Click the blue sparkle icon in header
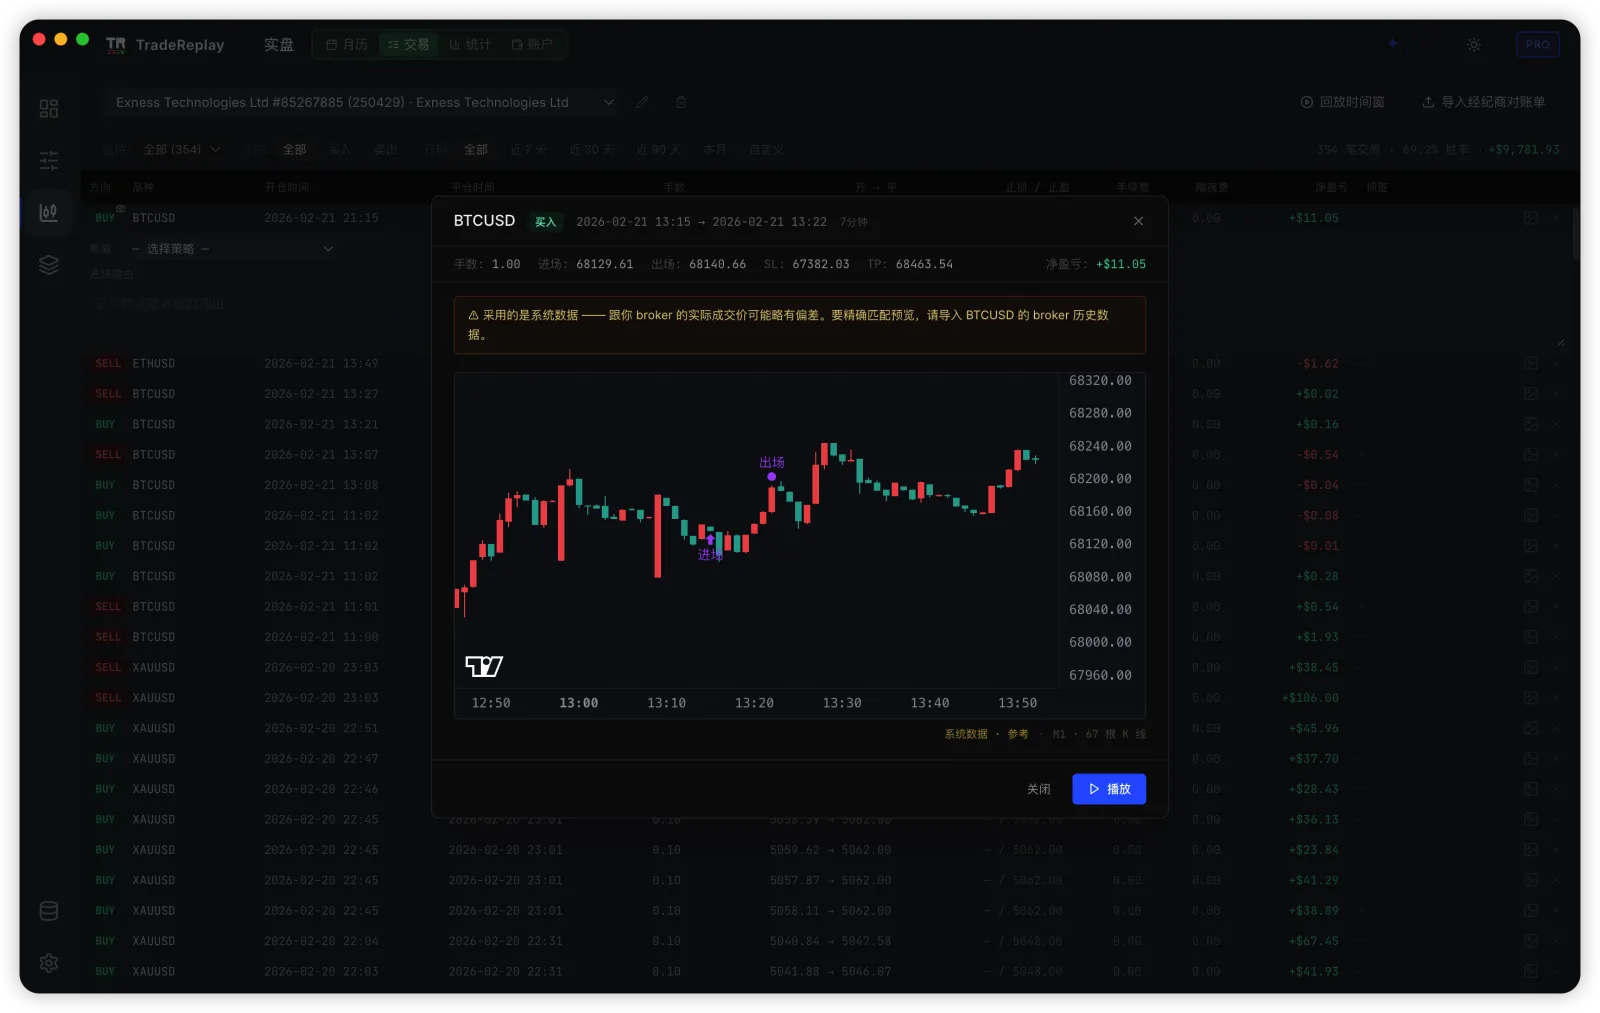Screen dimensions: 1600x1013 [1393, 44]
